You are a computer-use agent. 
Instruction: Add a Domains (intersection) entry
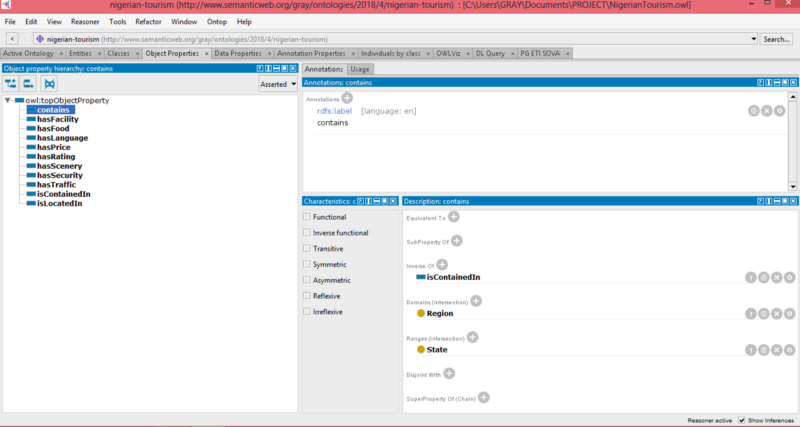tap(476, 301)
